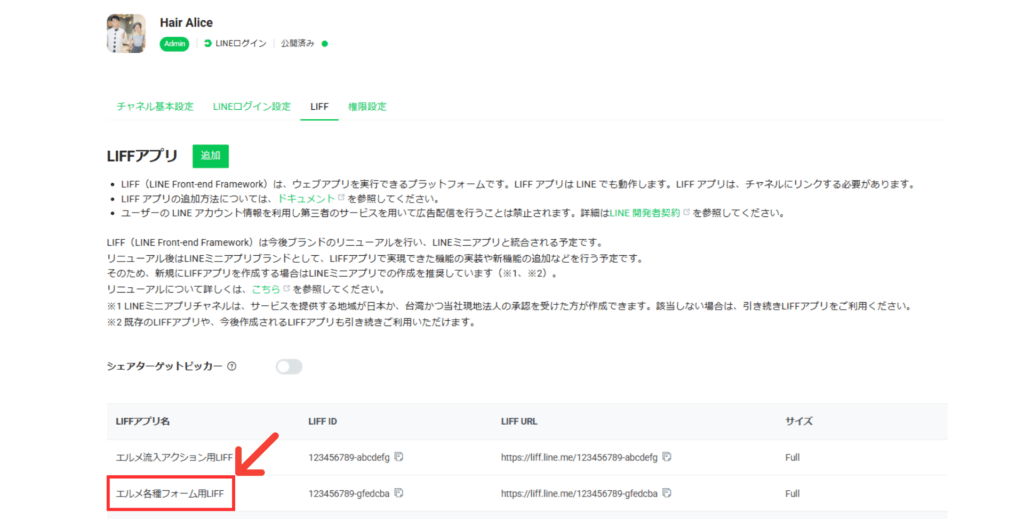Enable the シェアターゲットピッカー toggle switch

click(288, 366)
